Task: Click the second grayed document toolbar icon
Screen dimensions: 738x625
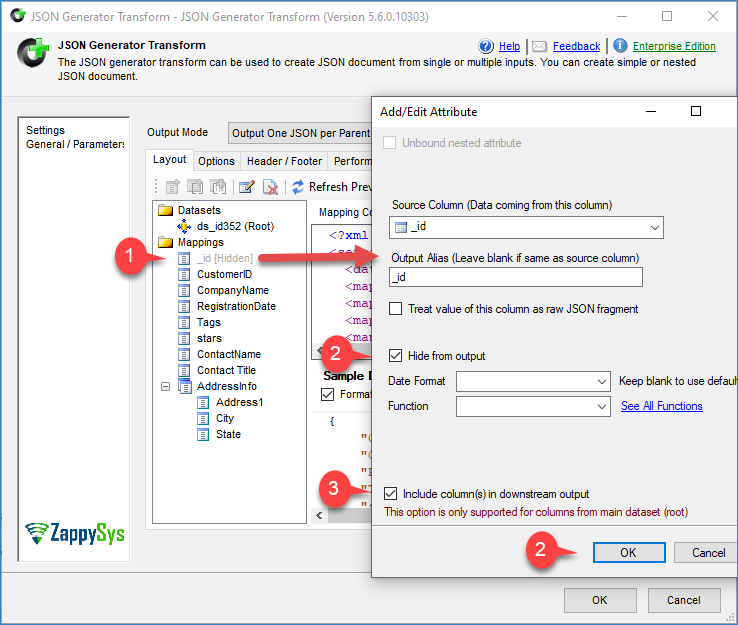Action: click(195, 187)
